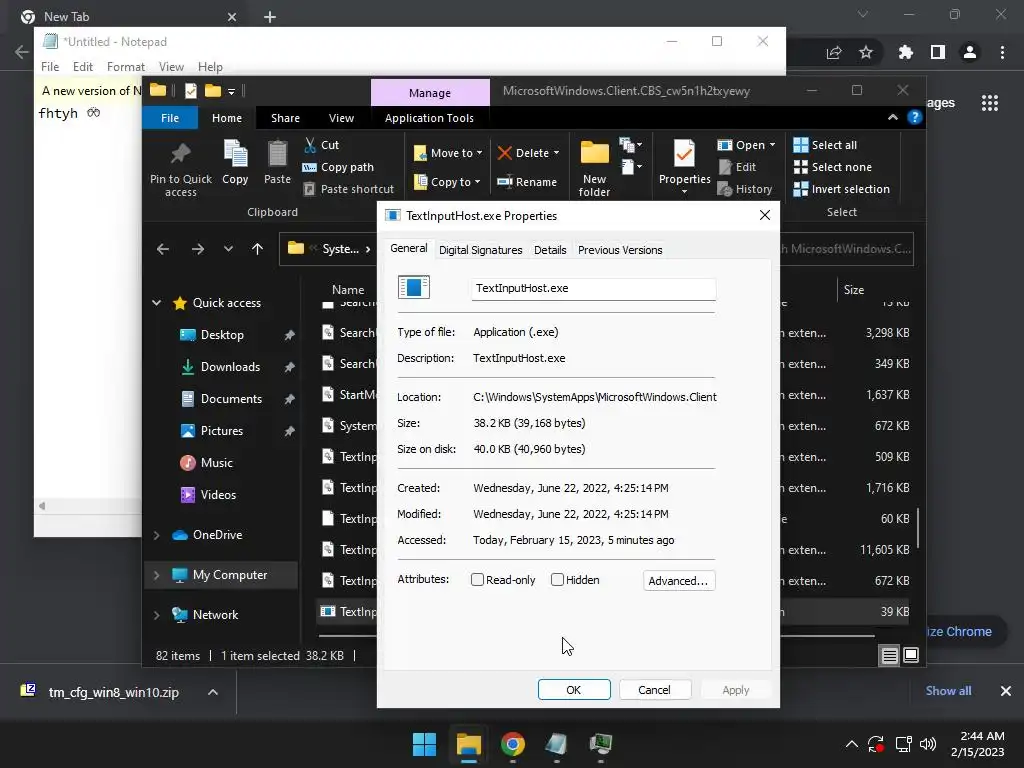Click Cancel in Properties dialog
The width and height of the screenshot is (1024, 768).
pos(654,690)
